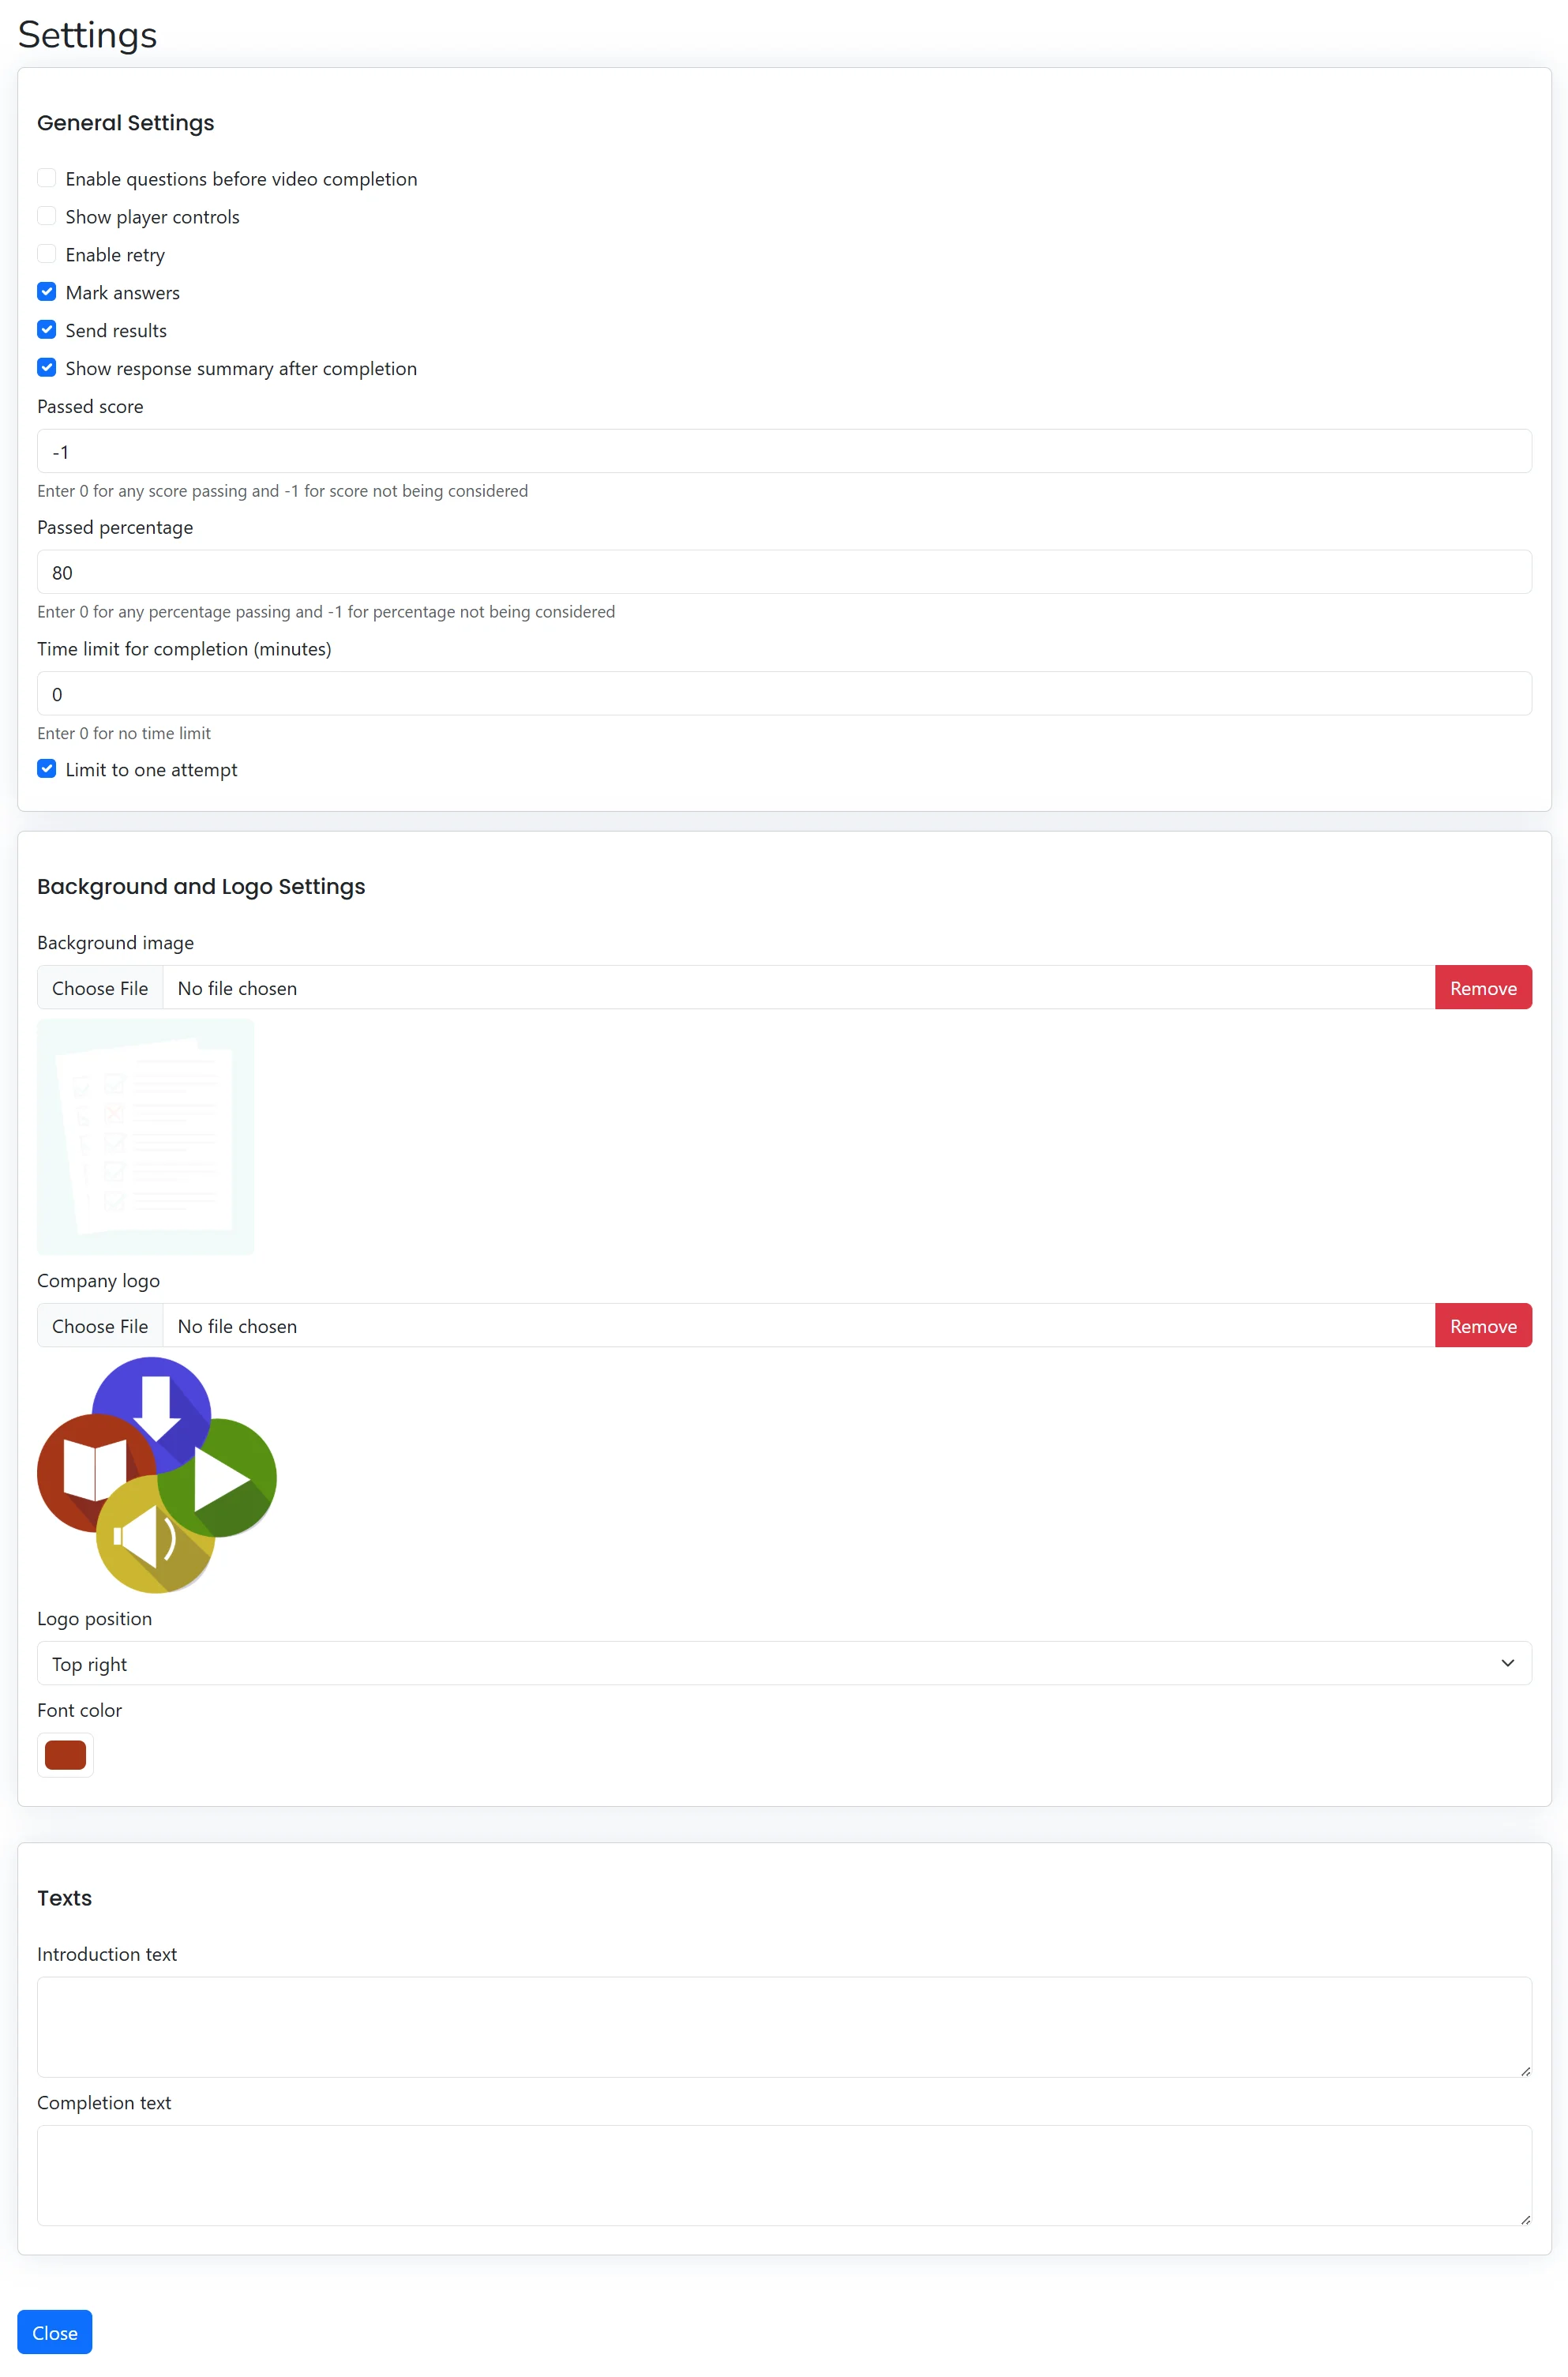
Task: Open the Logo position dropdown
Action: [783, 1663]
